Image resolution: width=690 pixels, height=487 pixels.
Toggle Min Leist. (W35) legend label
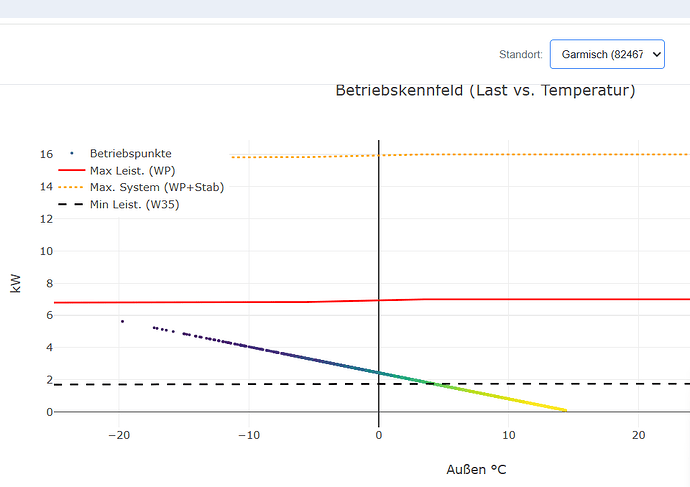tap(135, 204)
